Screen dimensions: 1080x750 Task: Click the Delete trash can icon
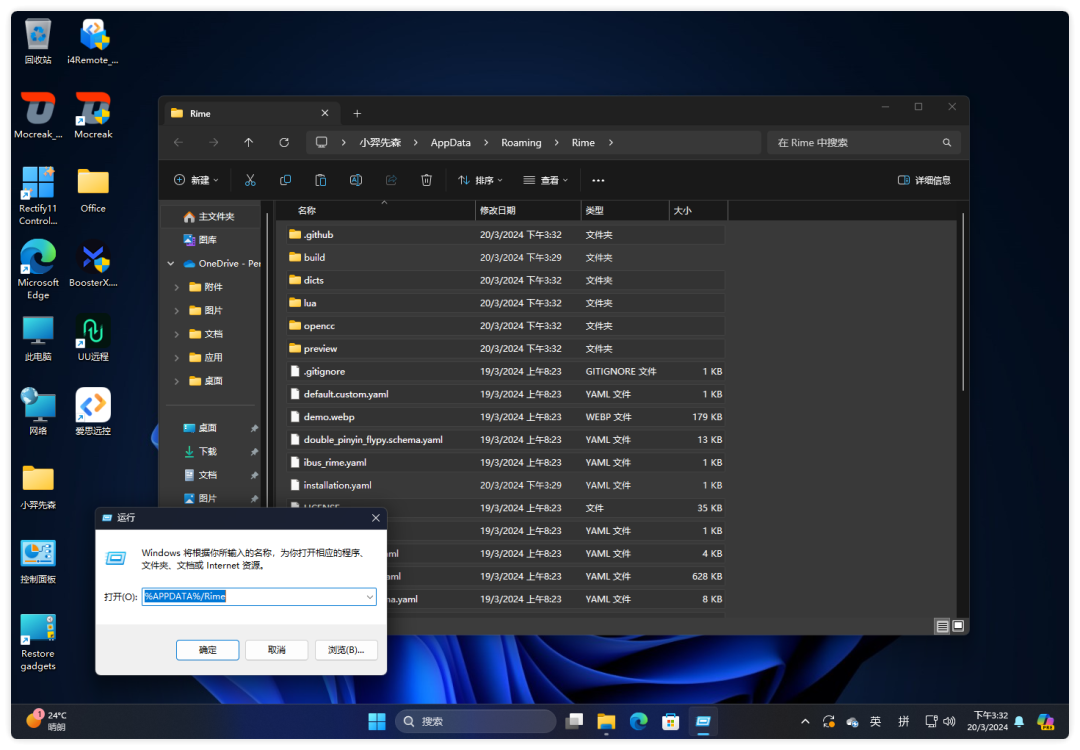[x=426, y=180]
